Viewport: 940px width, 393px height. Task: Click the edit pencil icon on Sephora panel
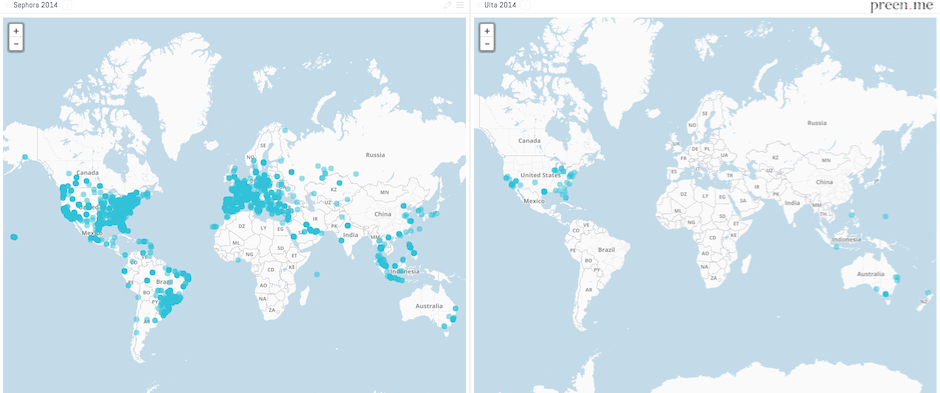click(447, 5)
